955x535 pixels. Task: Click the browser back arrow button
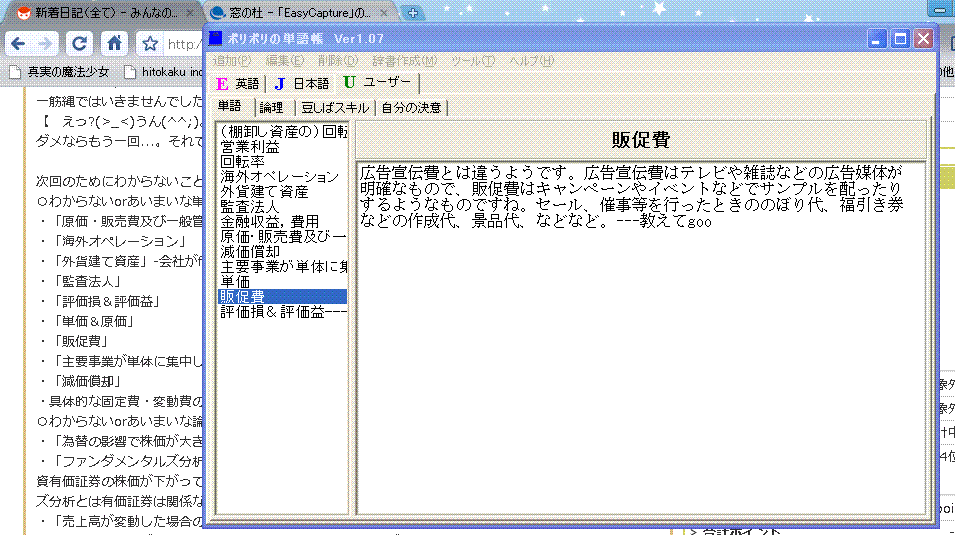click(19, 44)
